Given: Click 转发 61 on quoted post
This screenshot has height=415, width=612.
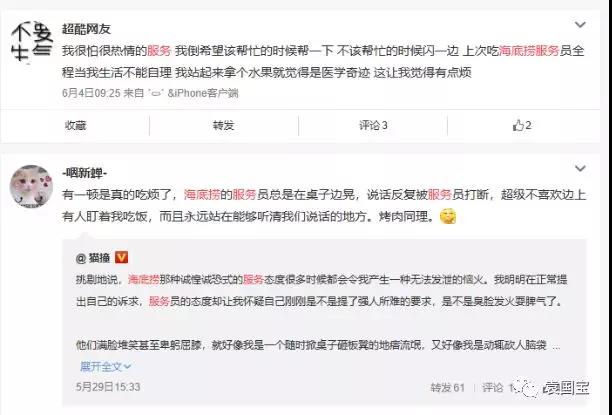Looking at the screenshot, I should click(447, 387).
